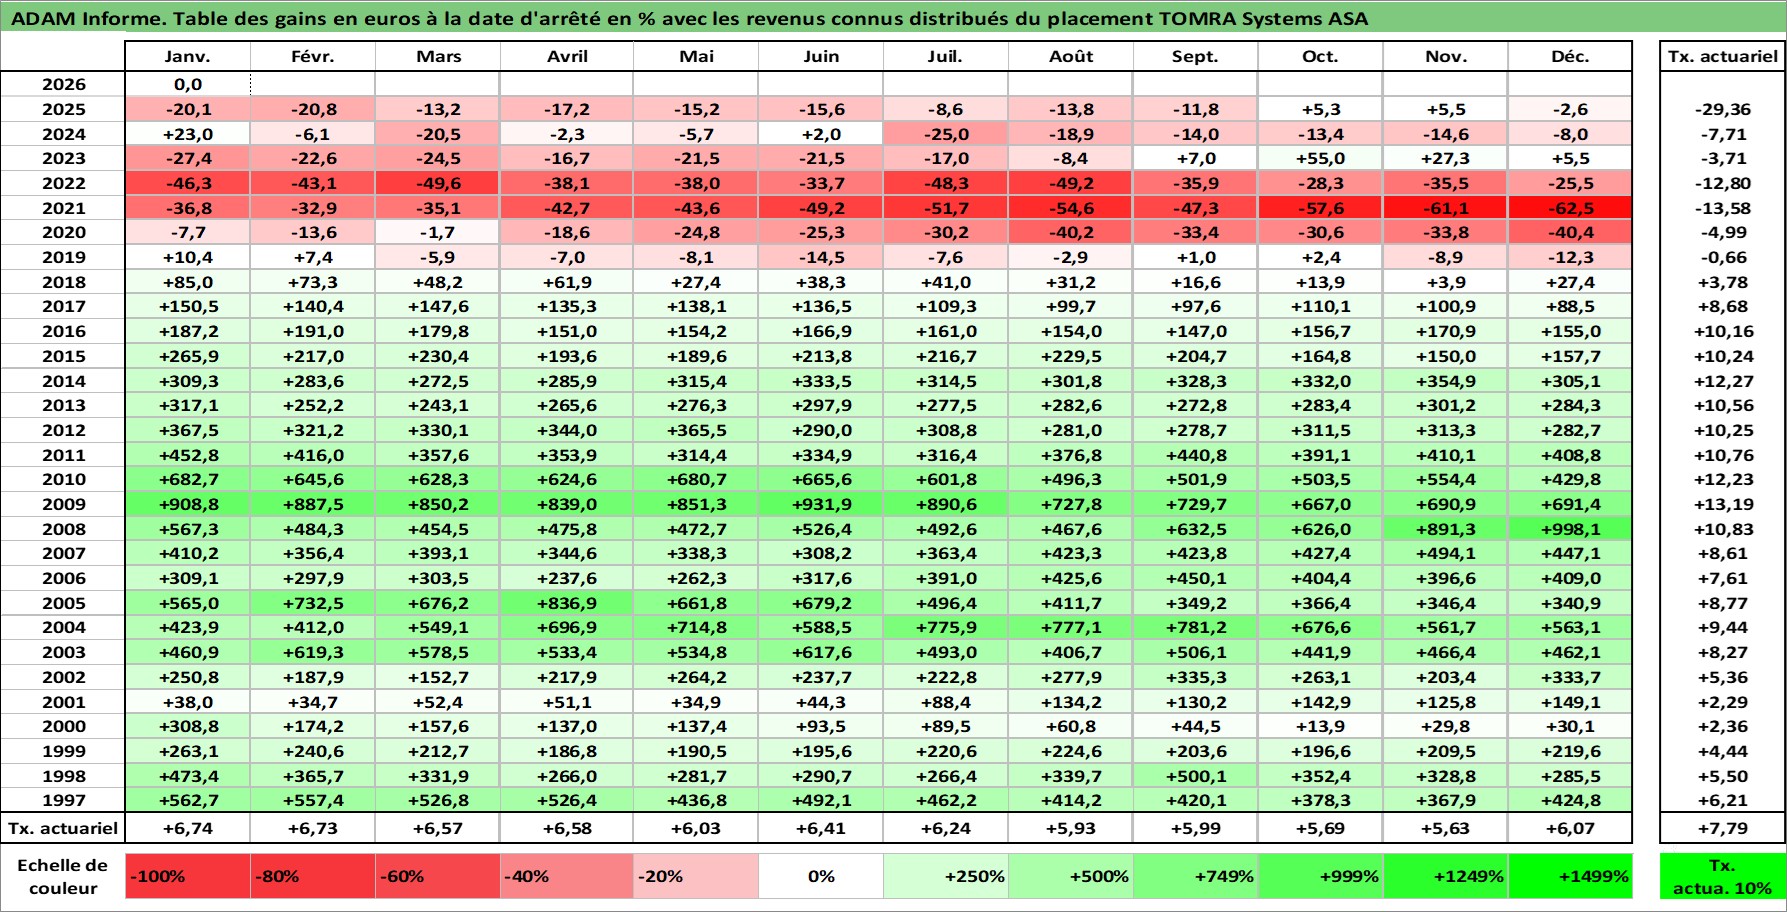This screenshot has width=1787, height=912.
Task: Select the 'Févr.' column header
Action: pyautogui.click(x=313, y=57)
